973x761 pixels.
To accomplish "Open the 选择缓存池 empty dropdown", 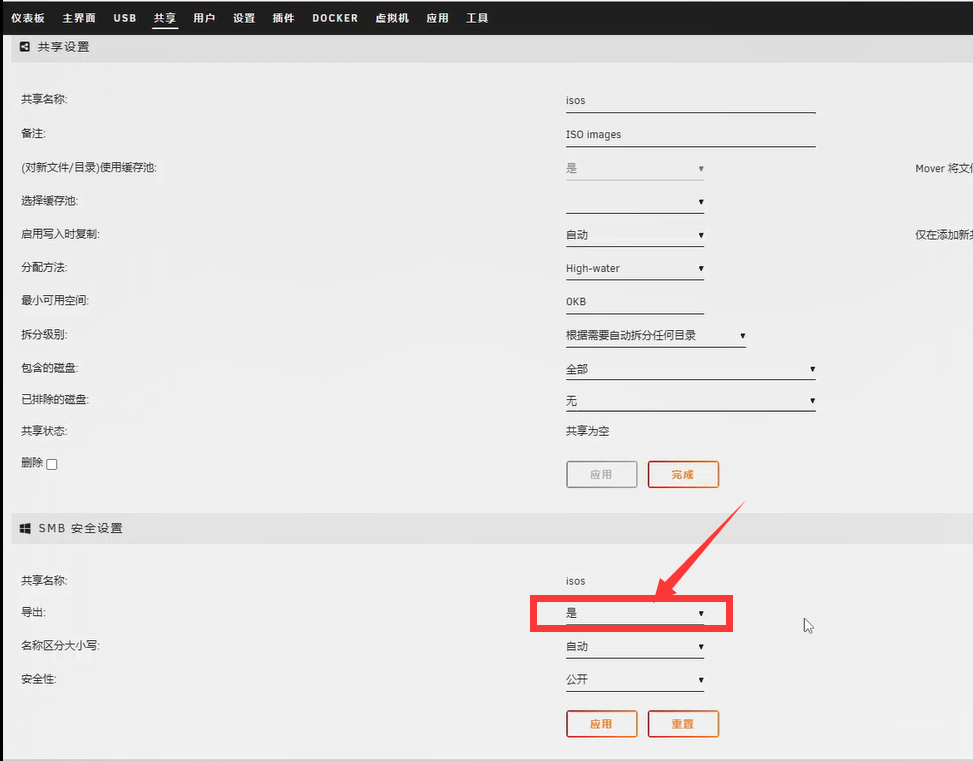I will [x=635, y=202].
